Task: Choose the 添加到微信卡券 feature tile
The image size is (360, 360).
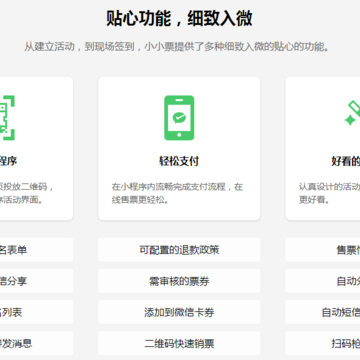Action: pyautogui.click(x=179, y=312)
